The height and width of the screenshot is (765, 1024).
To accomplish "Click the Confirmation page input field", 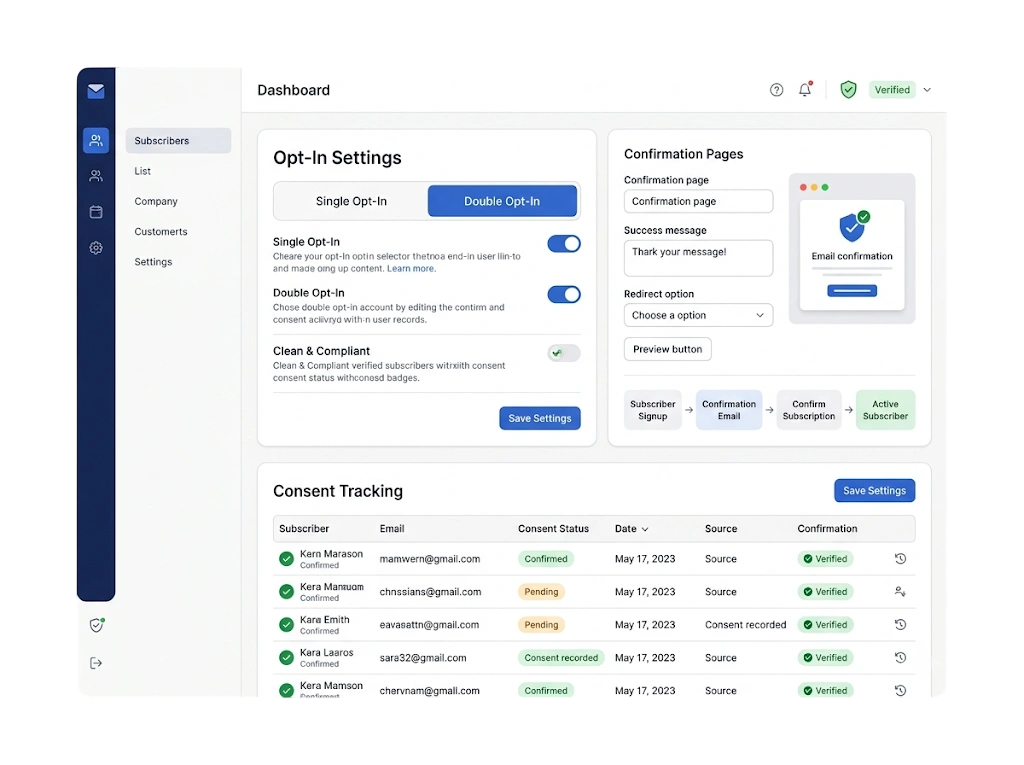I will 698,201.
